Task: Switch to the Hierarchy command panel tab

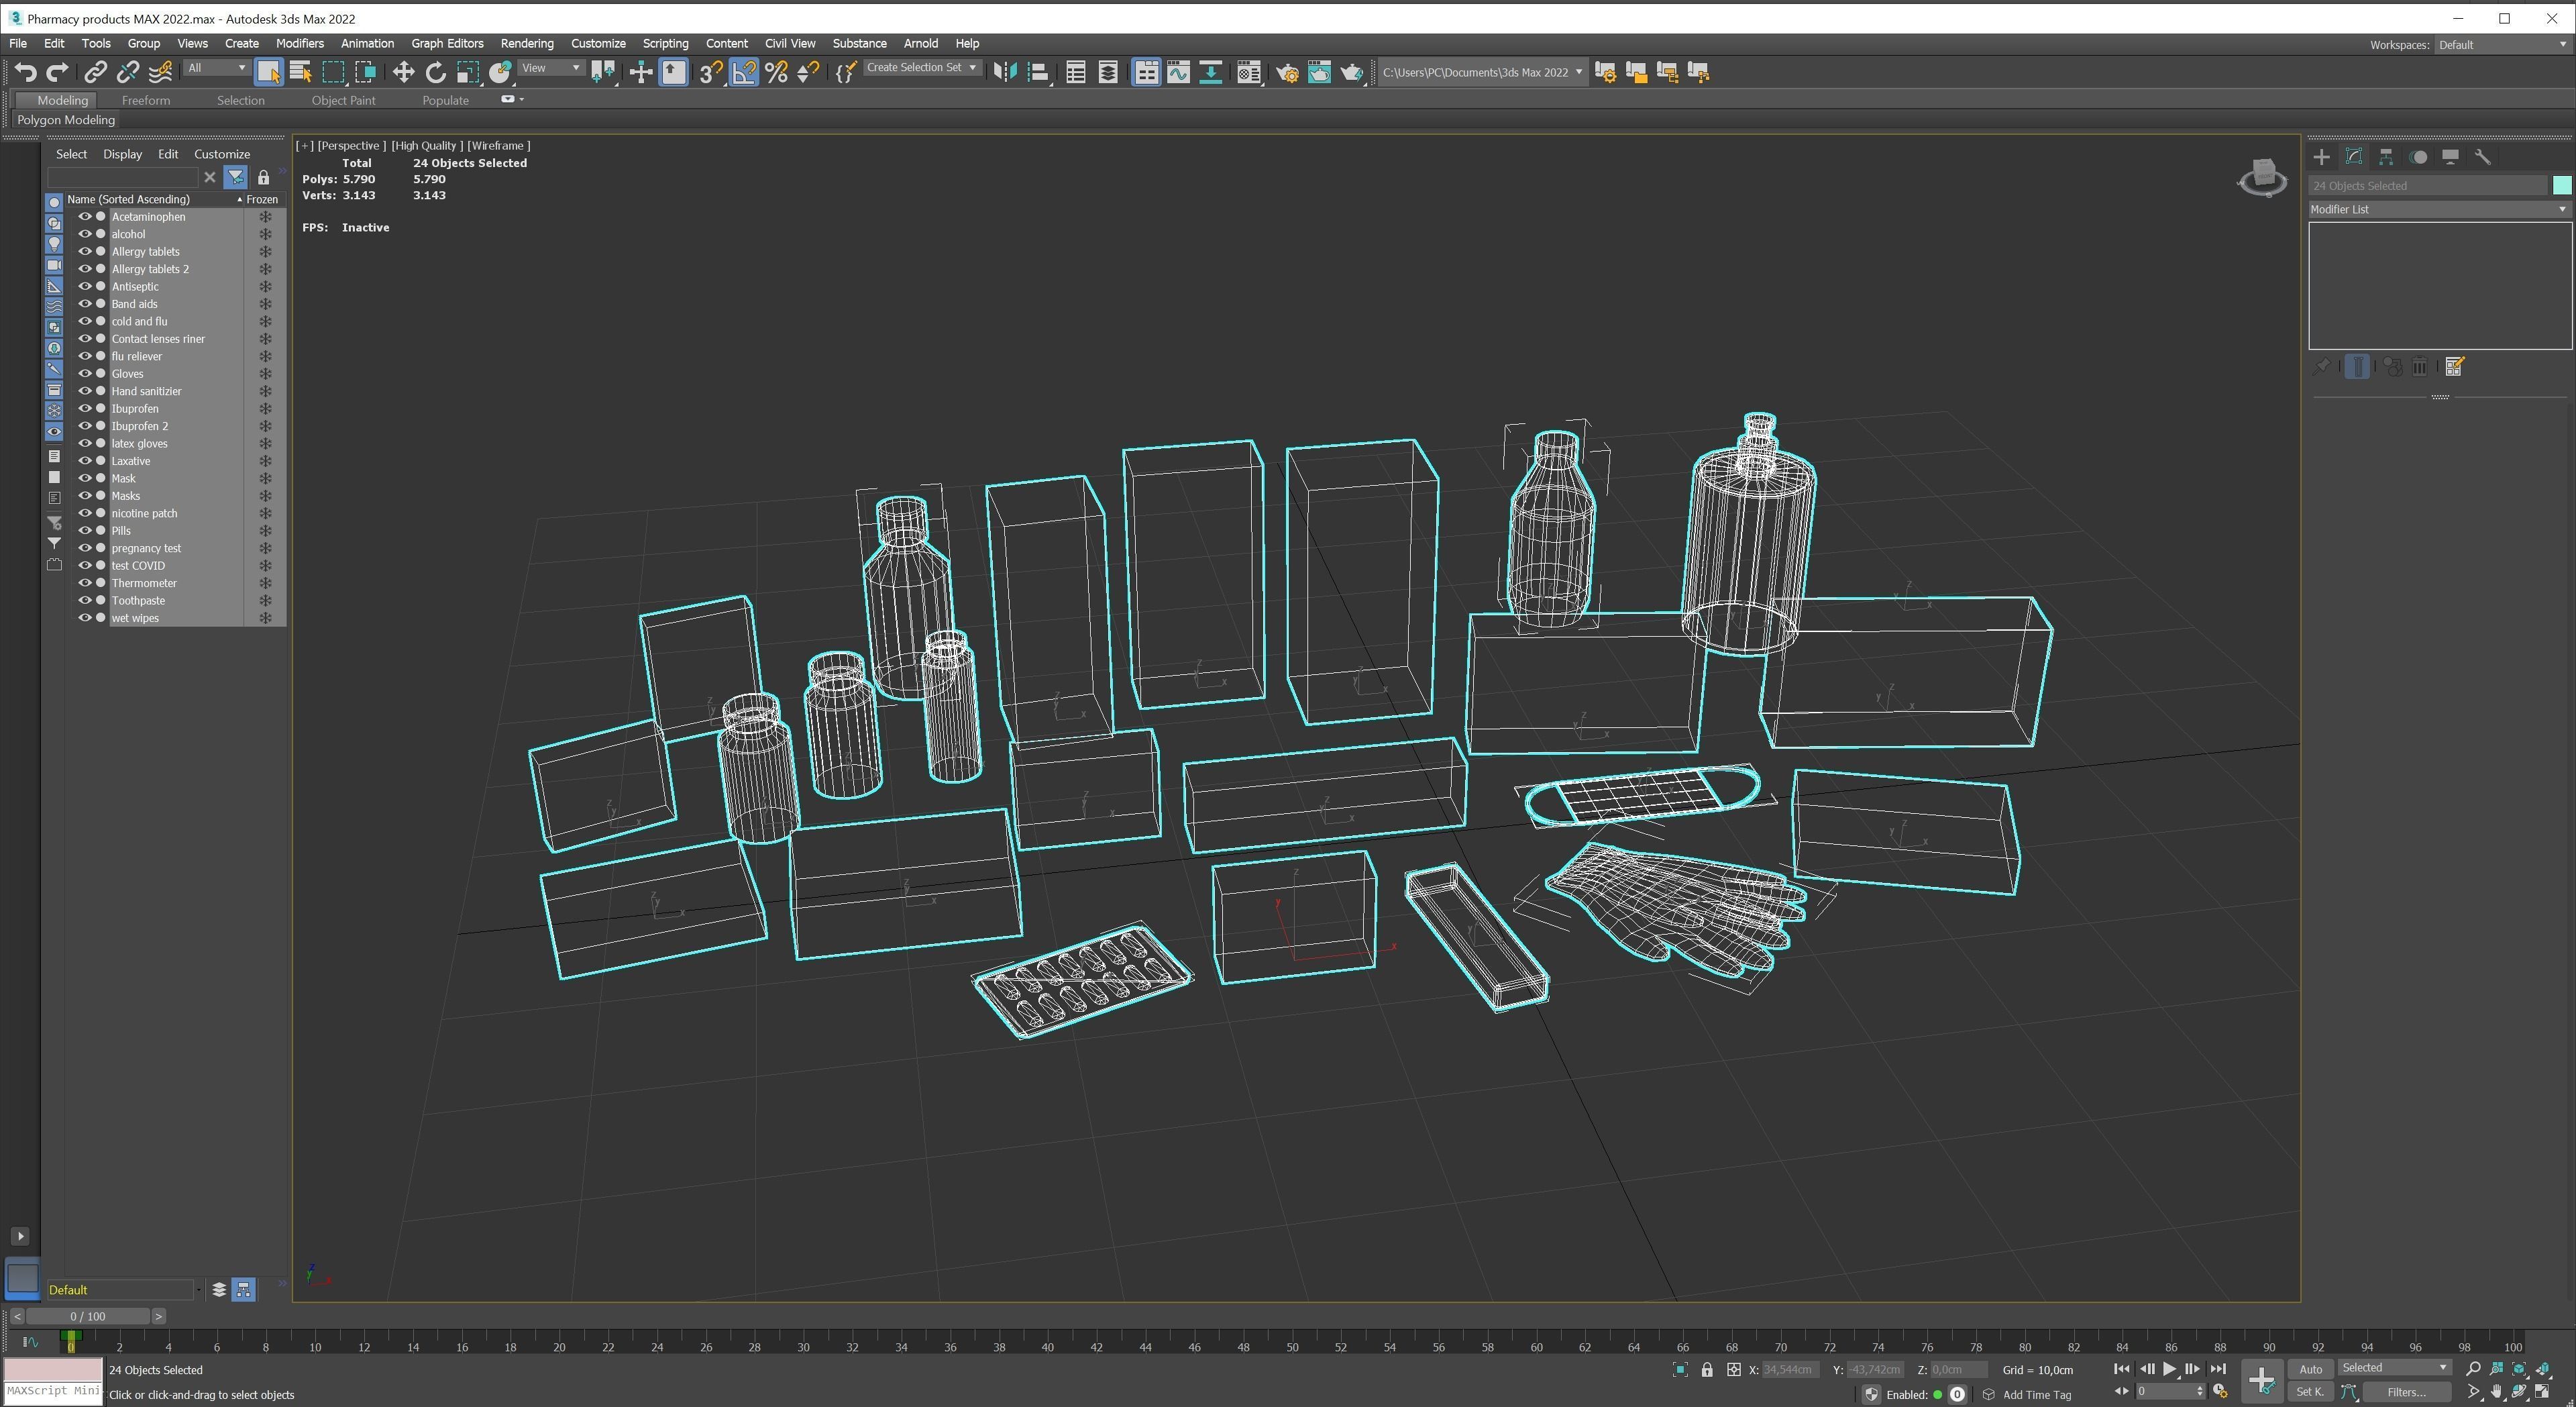Action: point(2386,157)
